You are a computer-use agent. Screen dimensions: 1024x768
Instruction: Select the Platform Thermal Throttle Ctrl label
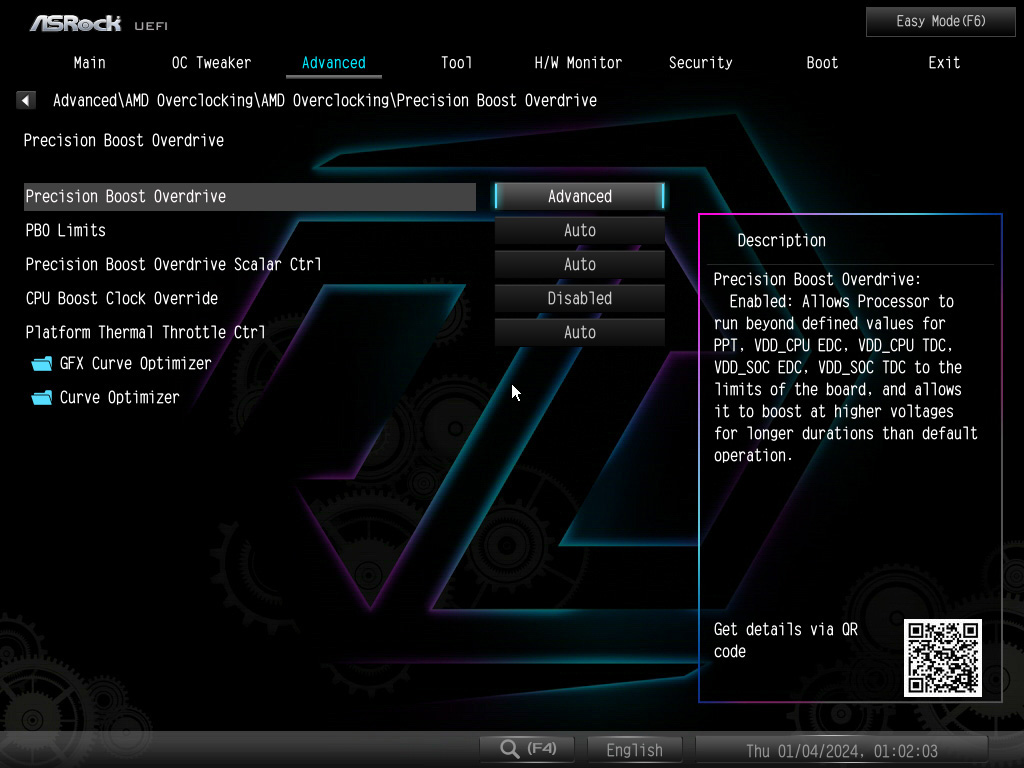(145, 332)
